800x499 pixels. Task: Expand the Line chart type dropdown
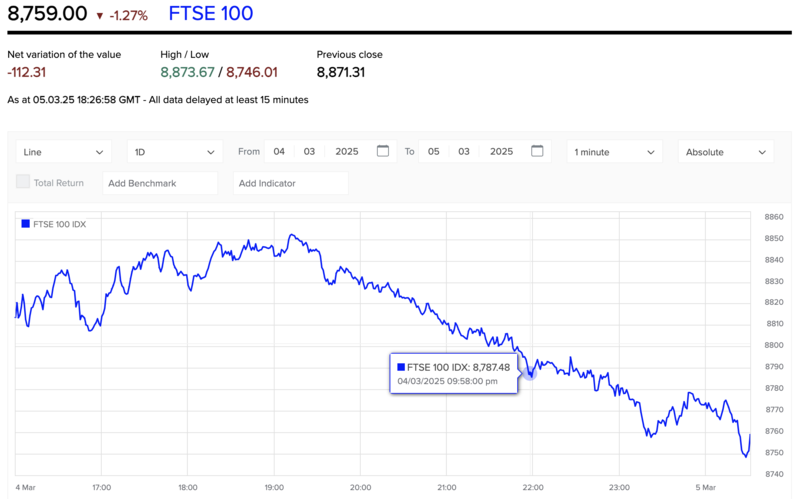[x=65, y=152]
